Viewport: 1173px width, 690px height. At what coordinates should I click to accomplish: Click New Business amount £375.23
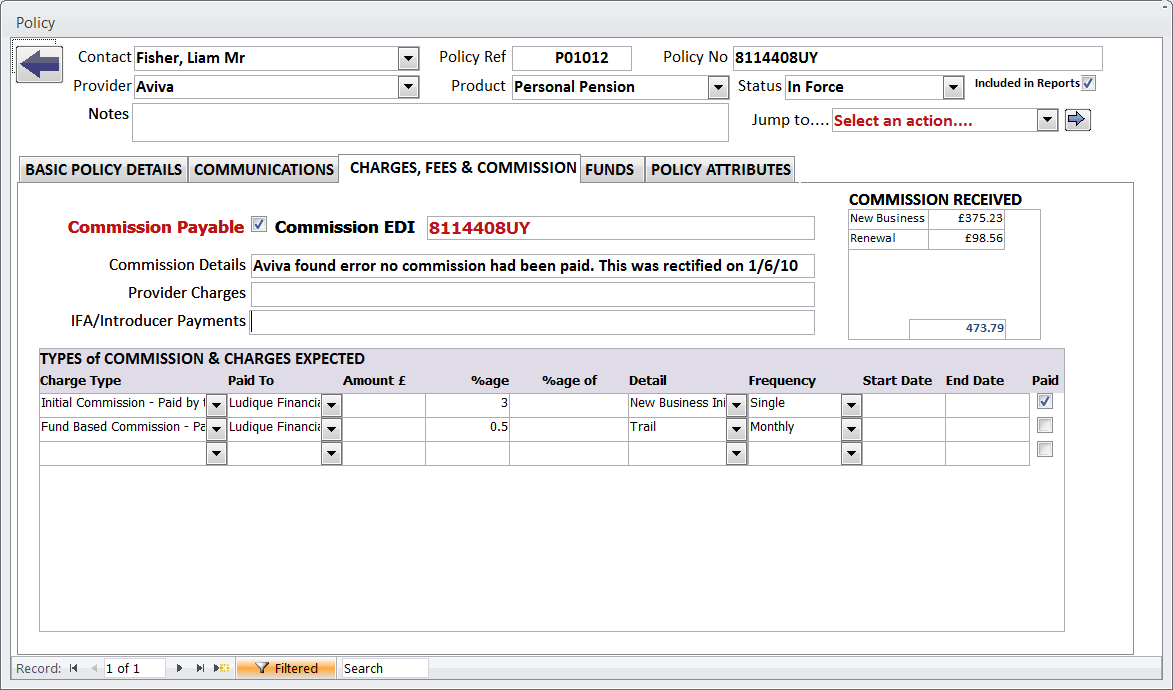click(x=966, y=219)
